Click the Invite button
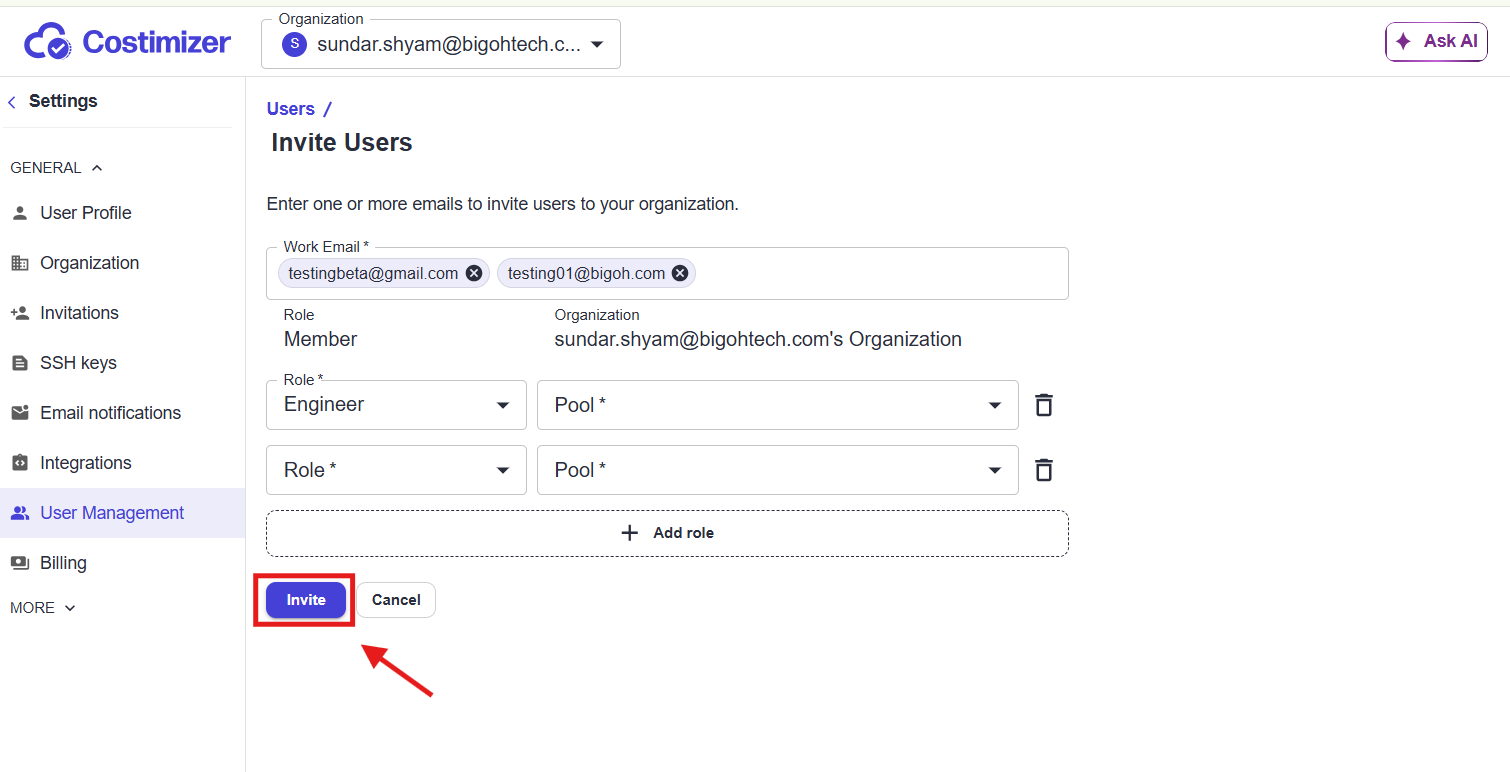Screen dimensions: 1510x772 [306, 600]
